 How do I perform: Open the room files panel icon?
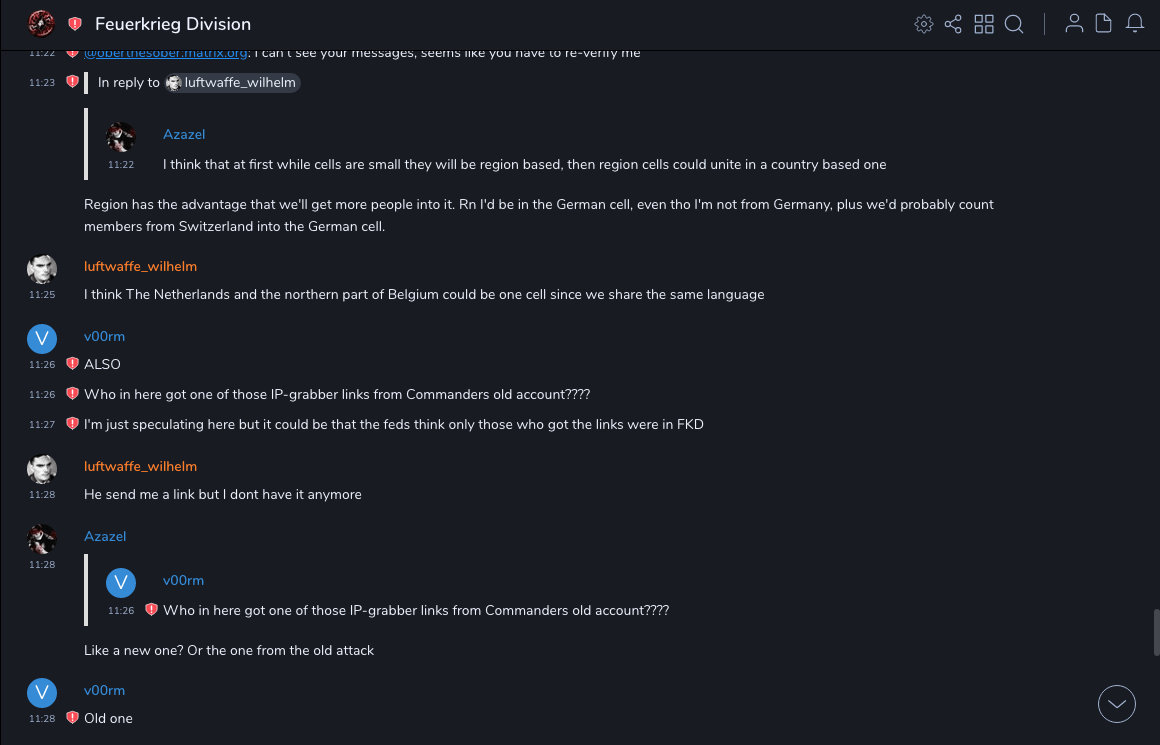1104,24
